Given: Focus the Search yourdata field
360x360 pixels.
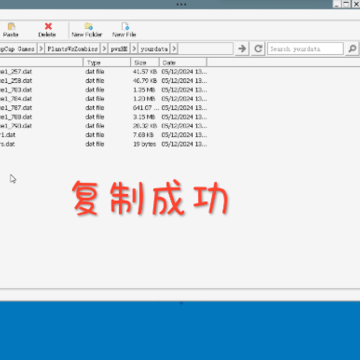Looking at the screenshot, I should coord(305,49).
